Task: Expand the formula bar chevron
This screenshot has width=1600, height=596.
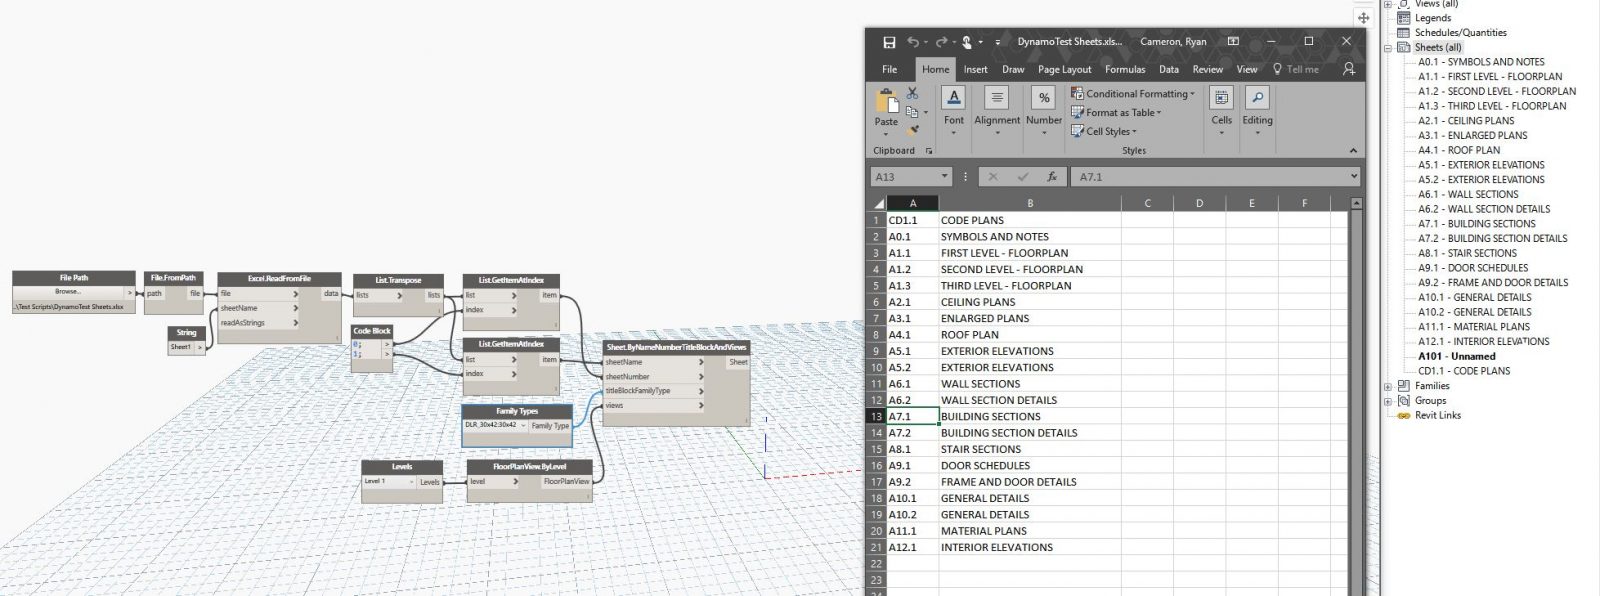Action: [1354, 176]
